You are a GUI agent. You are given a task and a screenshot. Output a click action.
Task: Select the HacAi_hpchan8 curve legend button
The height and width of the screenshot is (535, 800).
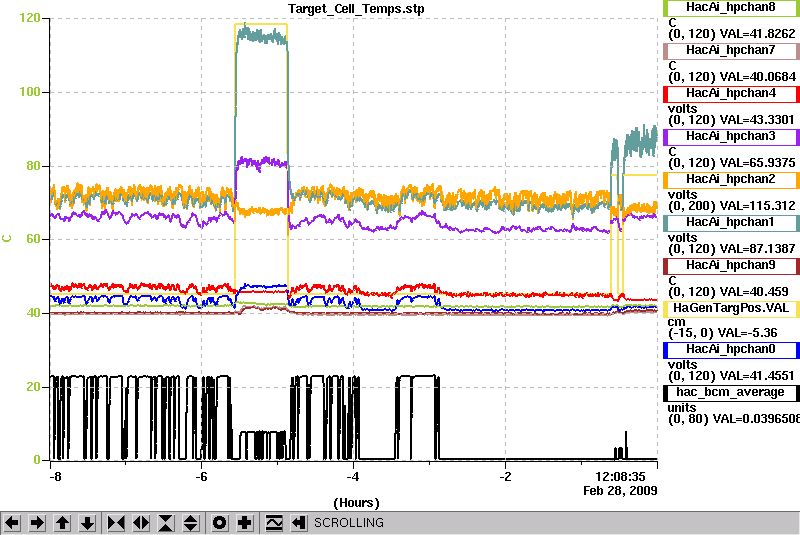pos(731,8)
